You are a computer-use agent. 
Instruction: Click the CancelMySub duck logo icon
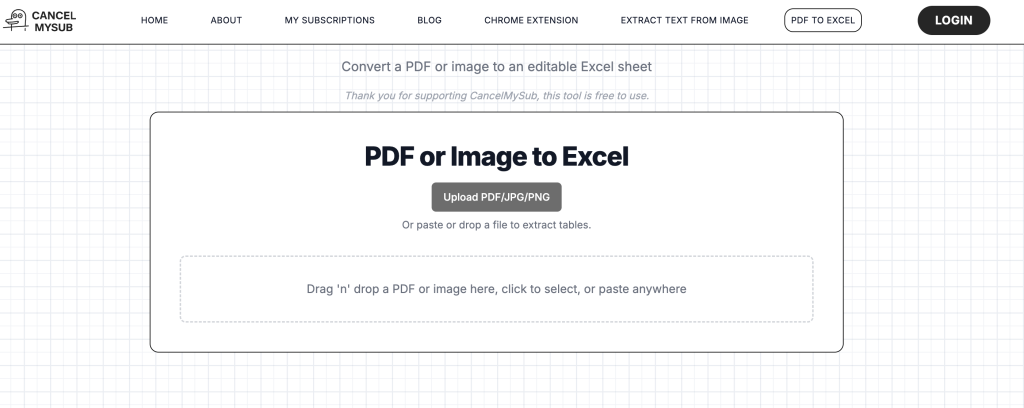pyautogui.click(x=15, y=20)
